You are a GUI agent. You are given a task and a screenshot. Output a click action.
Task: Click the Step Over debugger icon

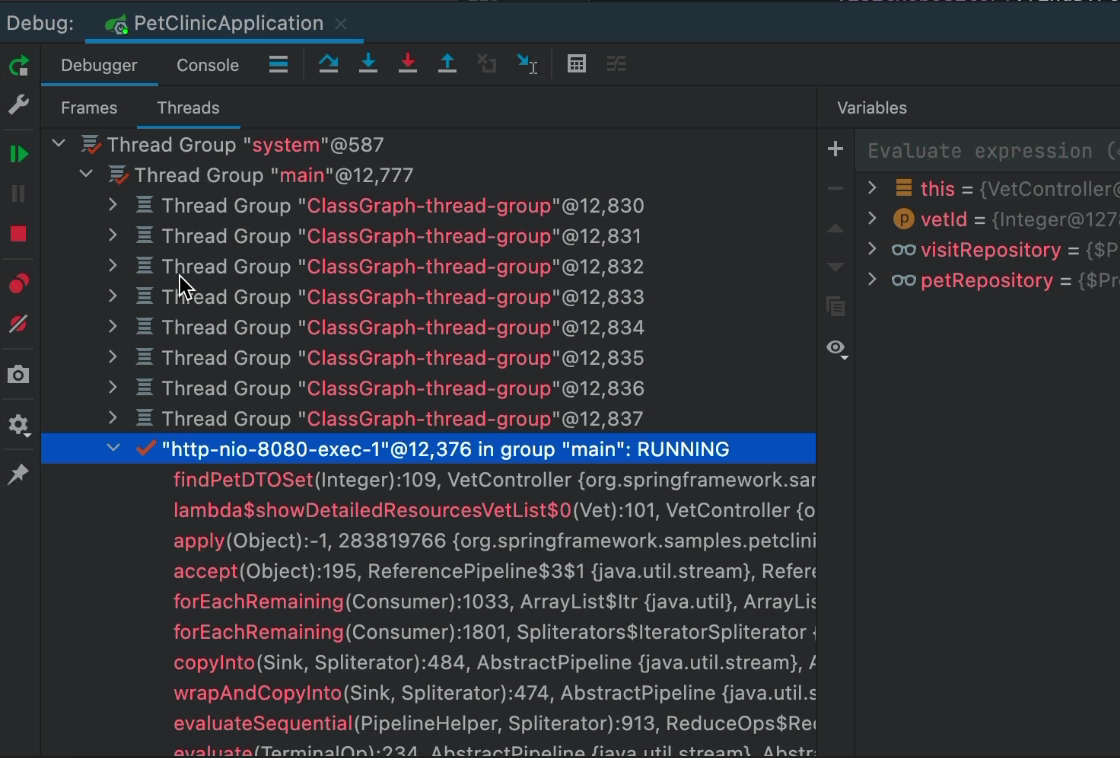point(328,64)
